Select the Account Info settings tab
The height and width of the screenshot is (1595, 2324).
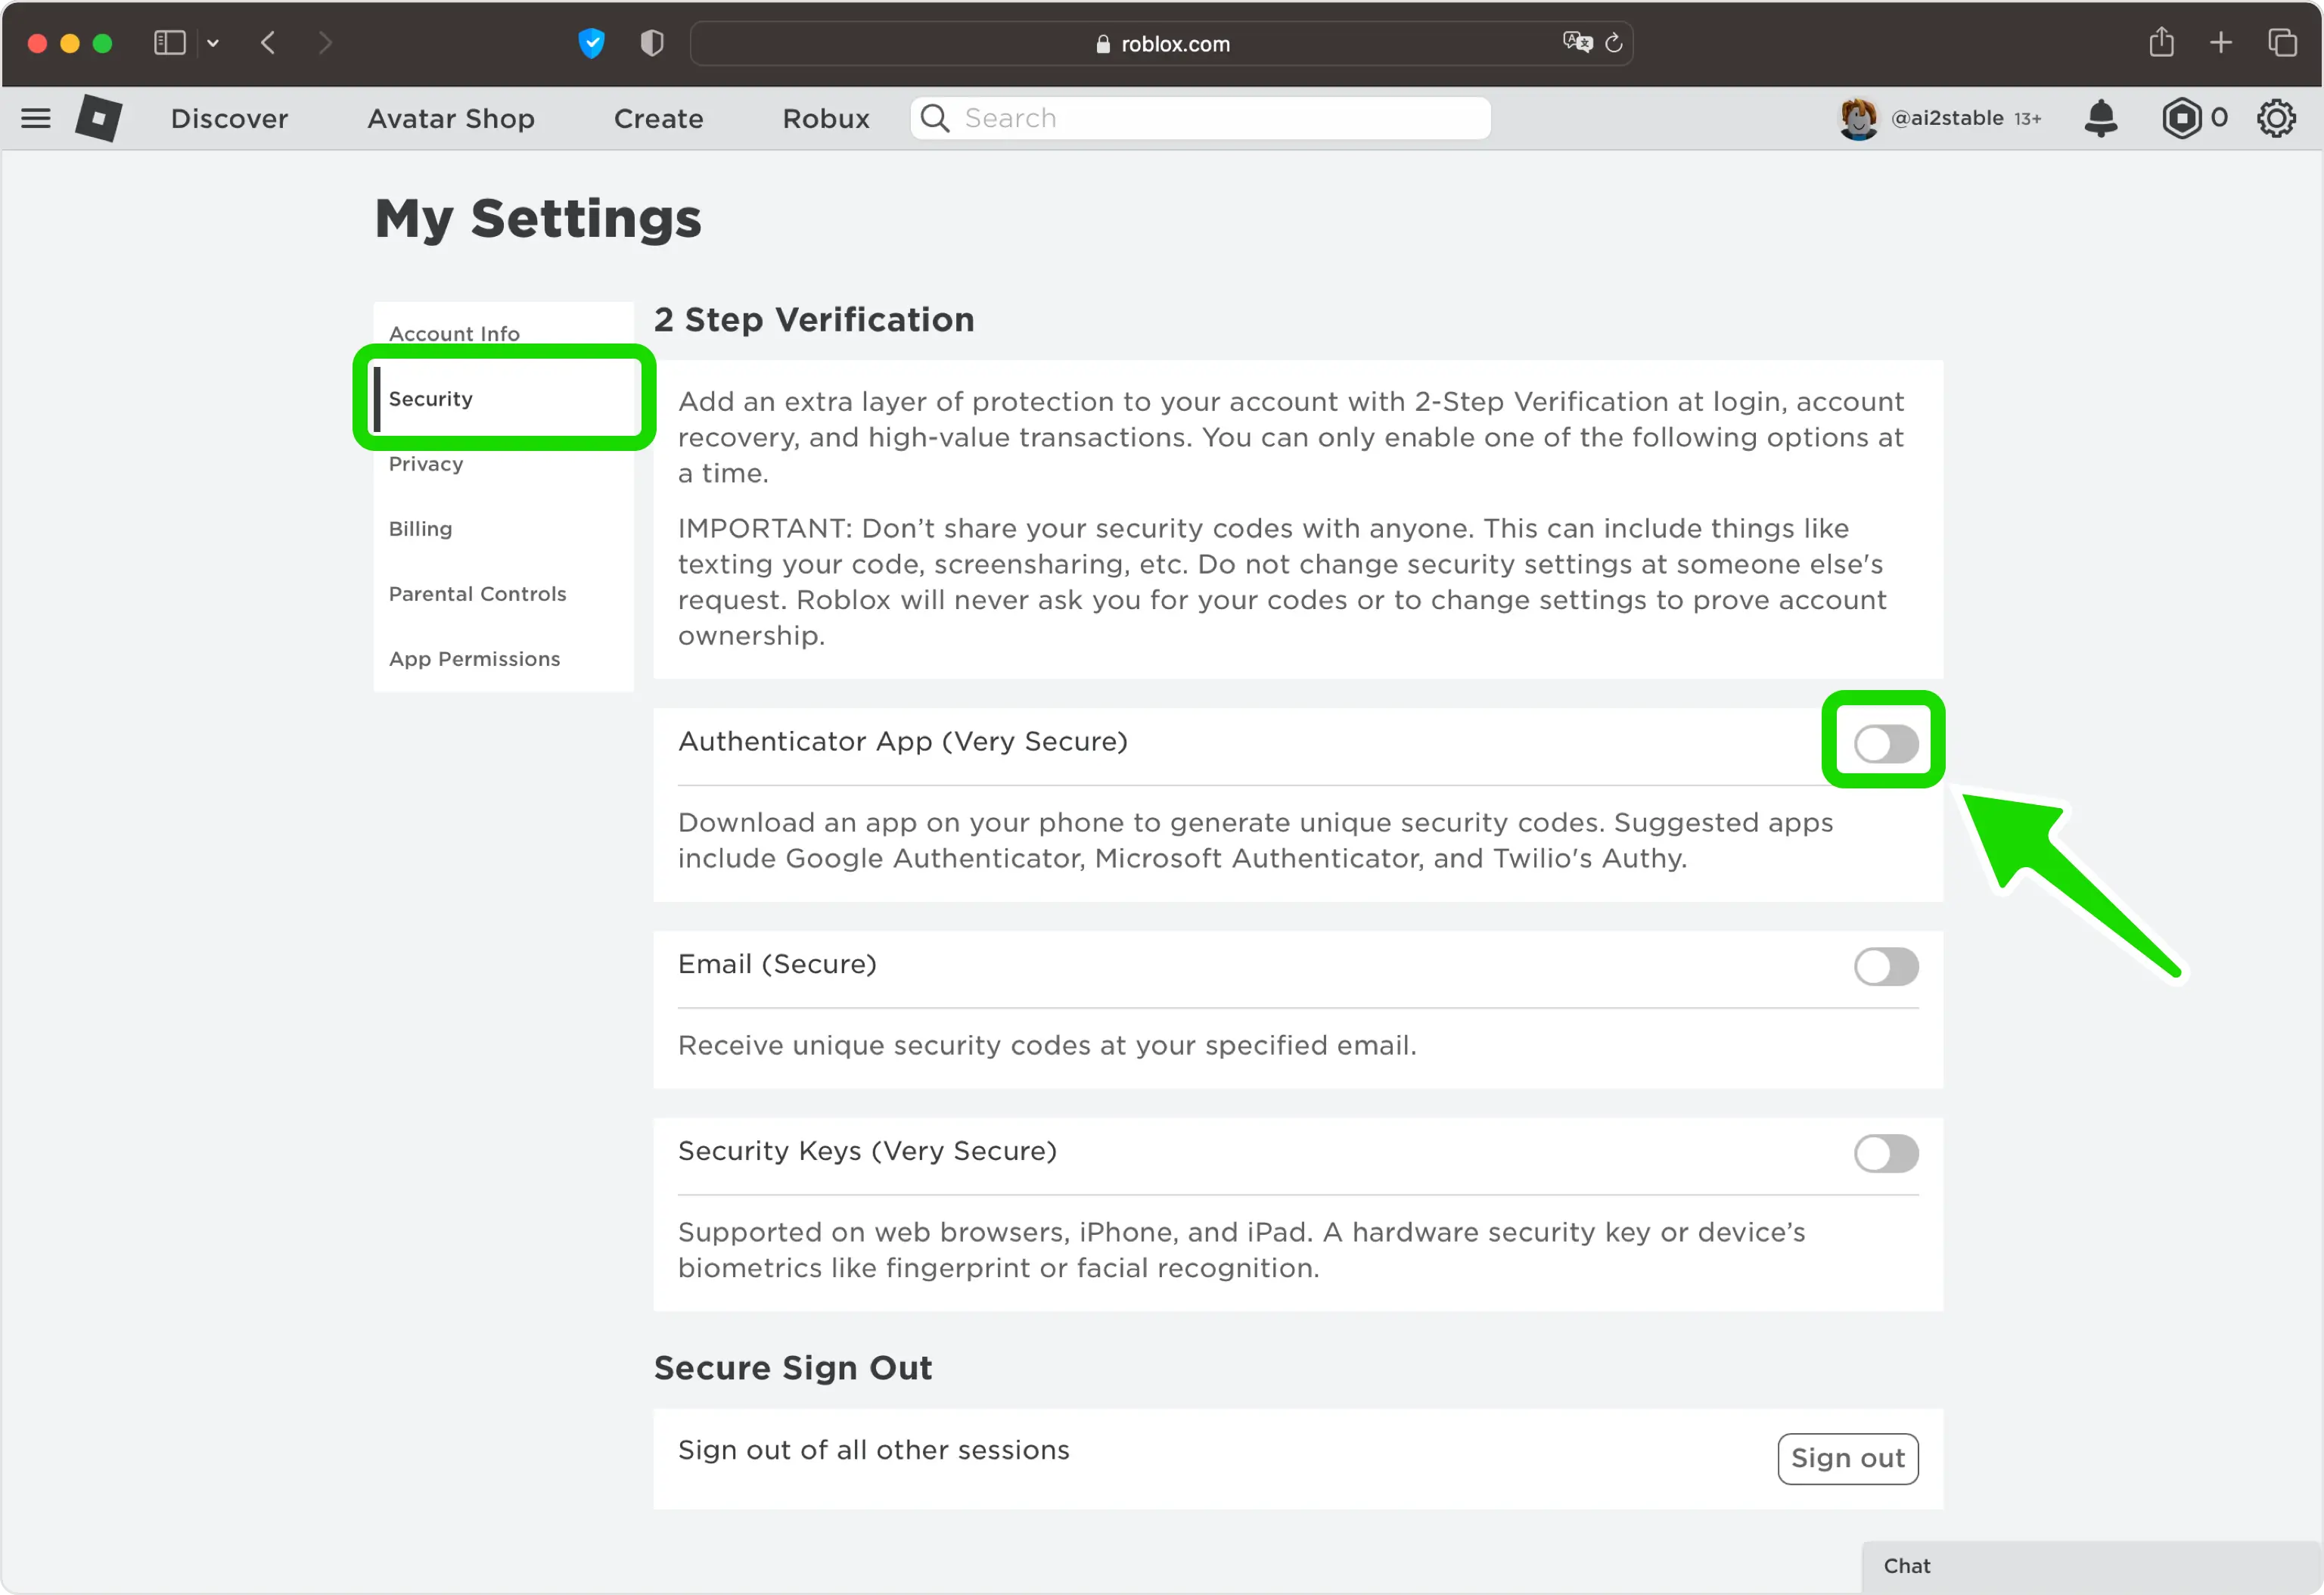tap(455, 334)
